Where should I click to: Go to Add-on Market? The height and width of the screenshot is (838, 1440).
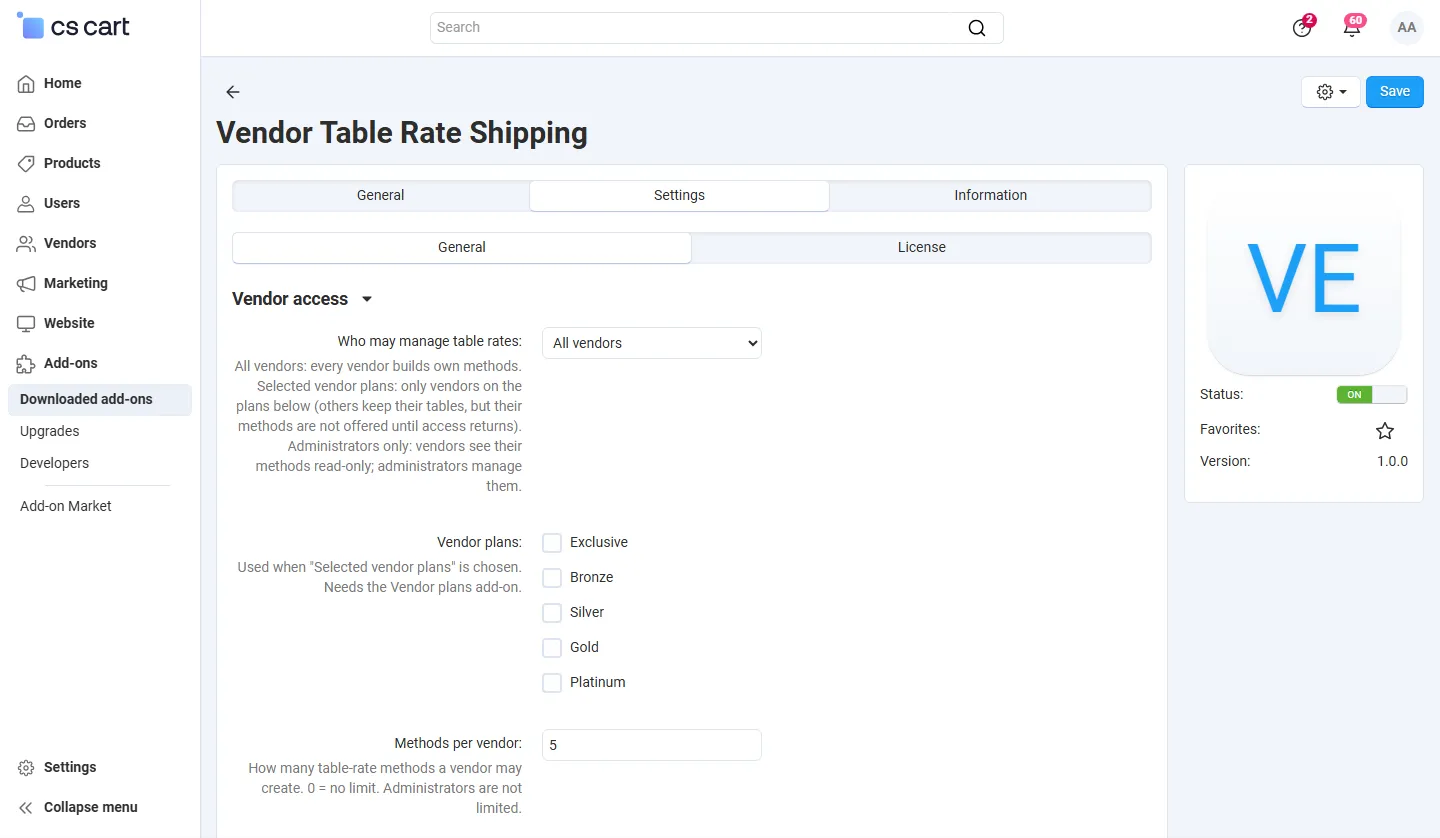(66, 507)
